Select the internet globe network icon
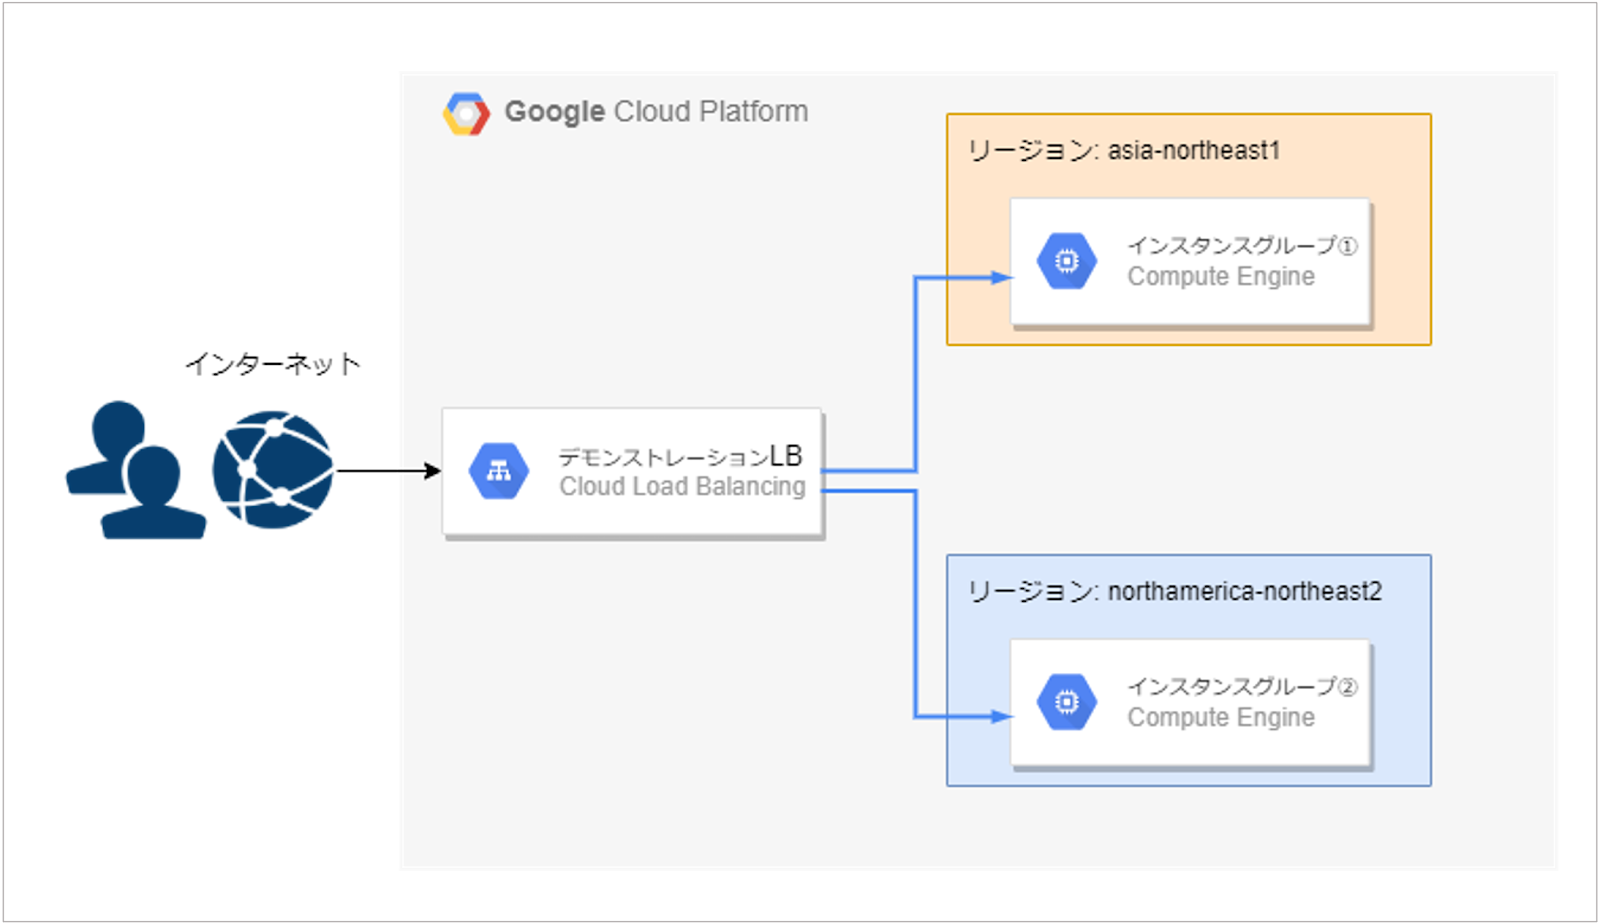 click(272, 470)
